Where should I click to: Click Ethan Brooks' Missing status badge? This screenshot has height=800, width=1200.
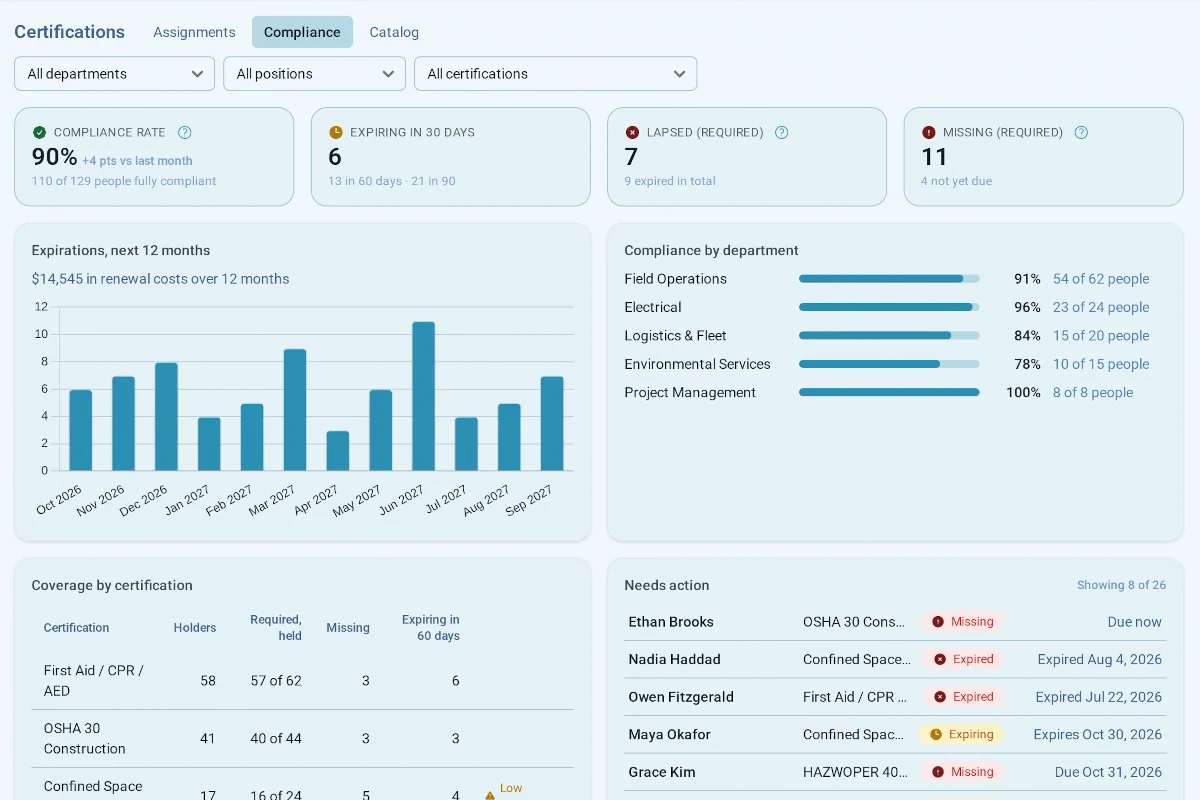coord(962,622)
